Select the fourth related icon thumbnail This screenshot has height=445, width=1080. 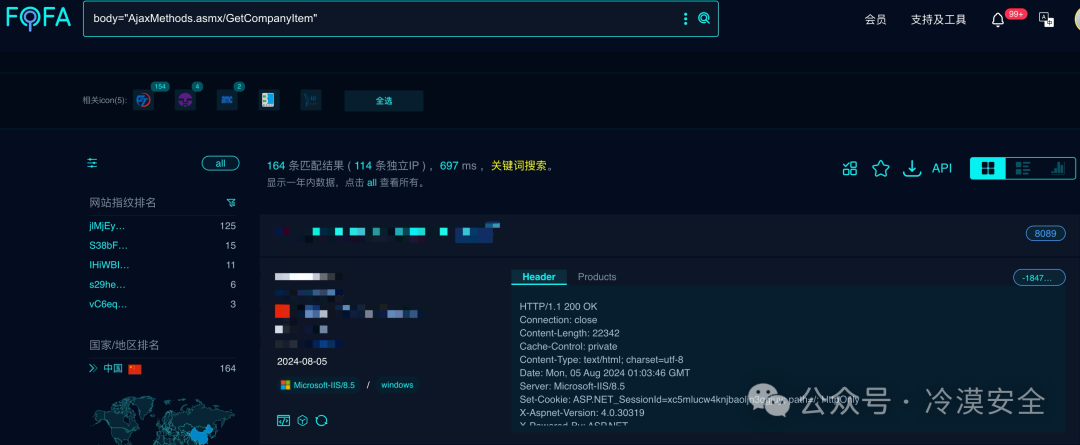(x=269, y=101)
